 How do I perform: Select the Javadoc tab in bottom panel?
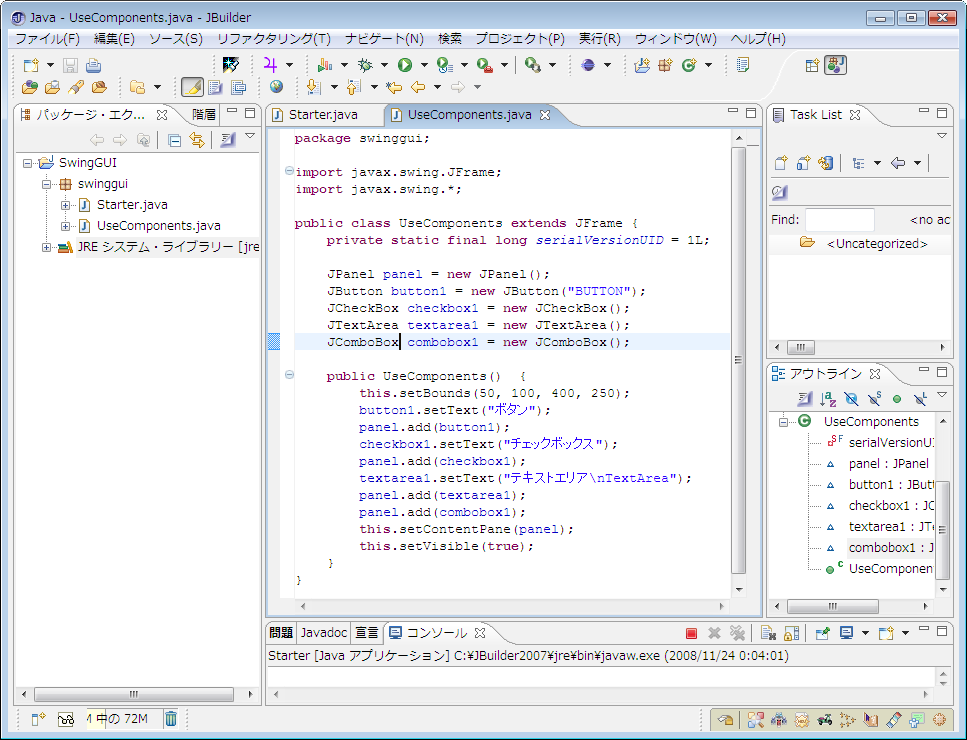click(x=324, y=633)
